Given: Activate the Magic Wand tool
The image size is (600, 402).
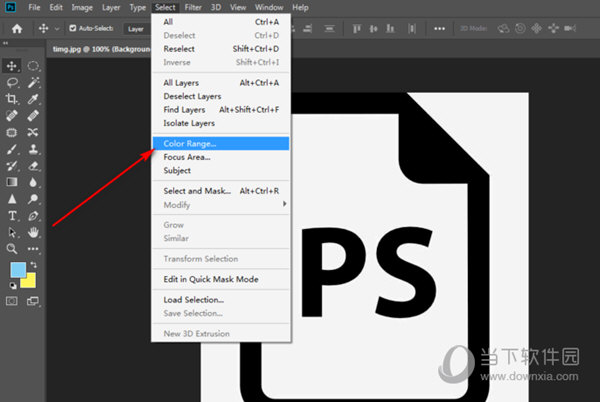Looking at the screenshot, I should 33,82.
